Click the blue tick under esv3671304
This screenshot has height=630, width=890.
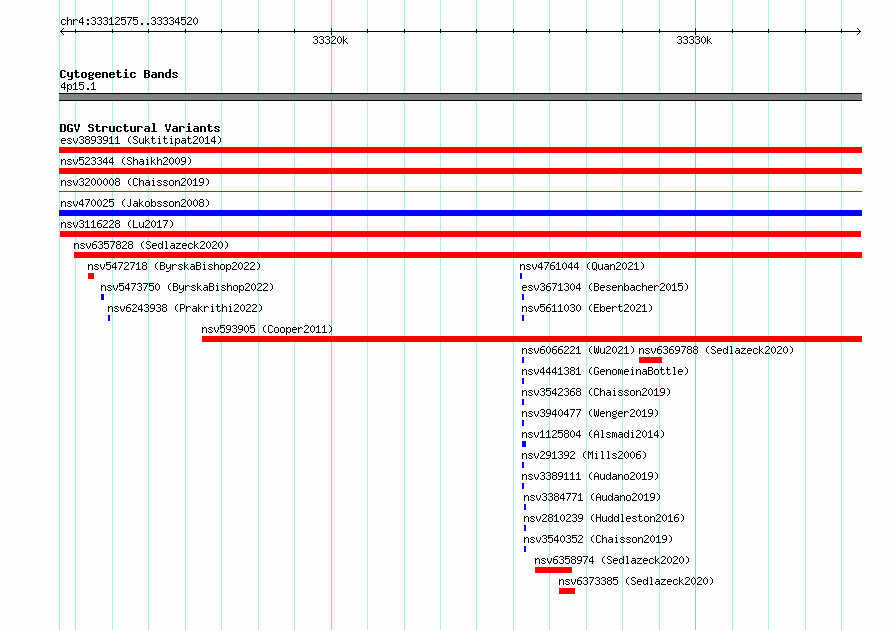pos(523,297)
